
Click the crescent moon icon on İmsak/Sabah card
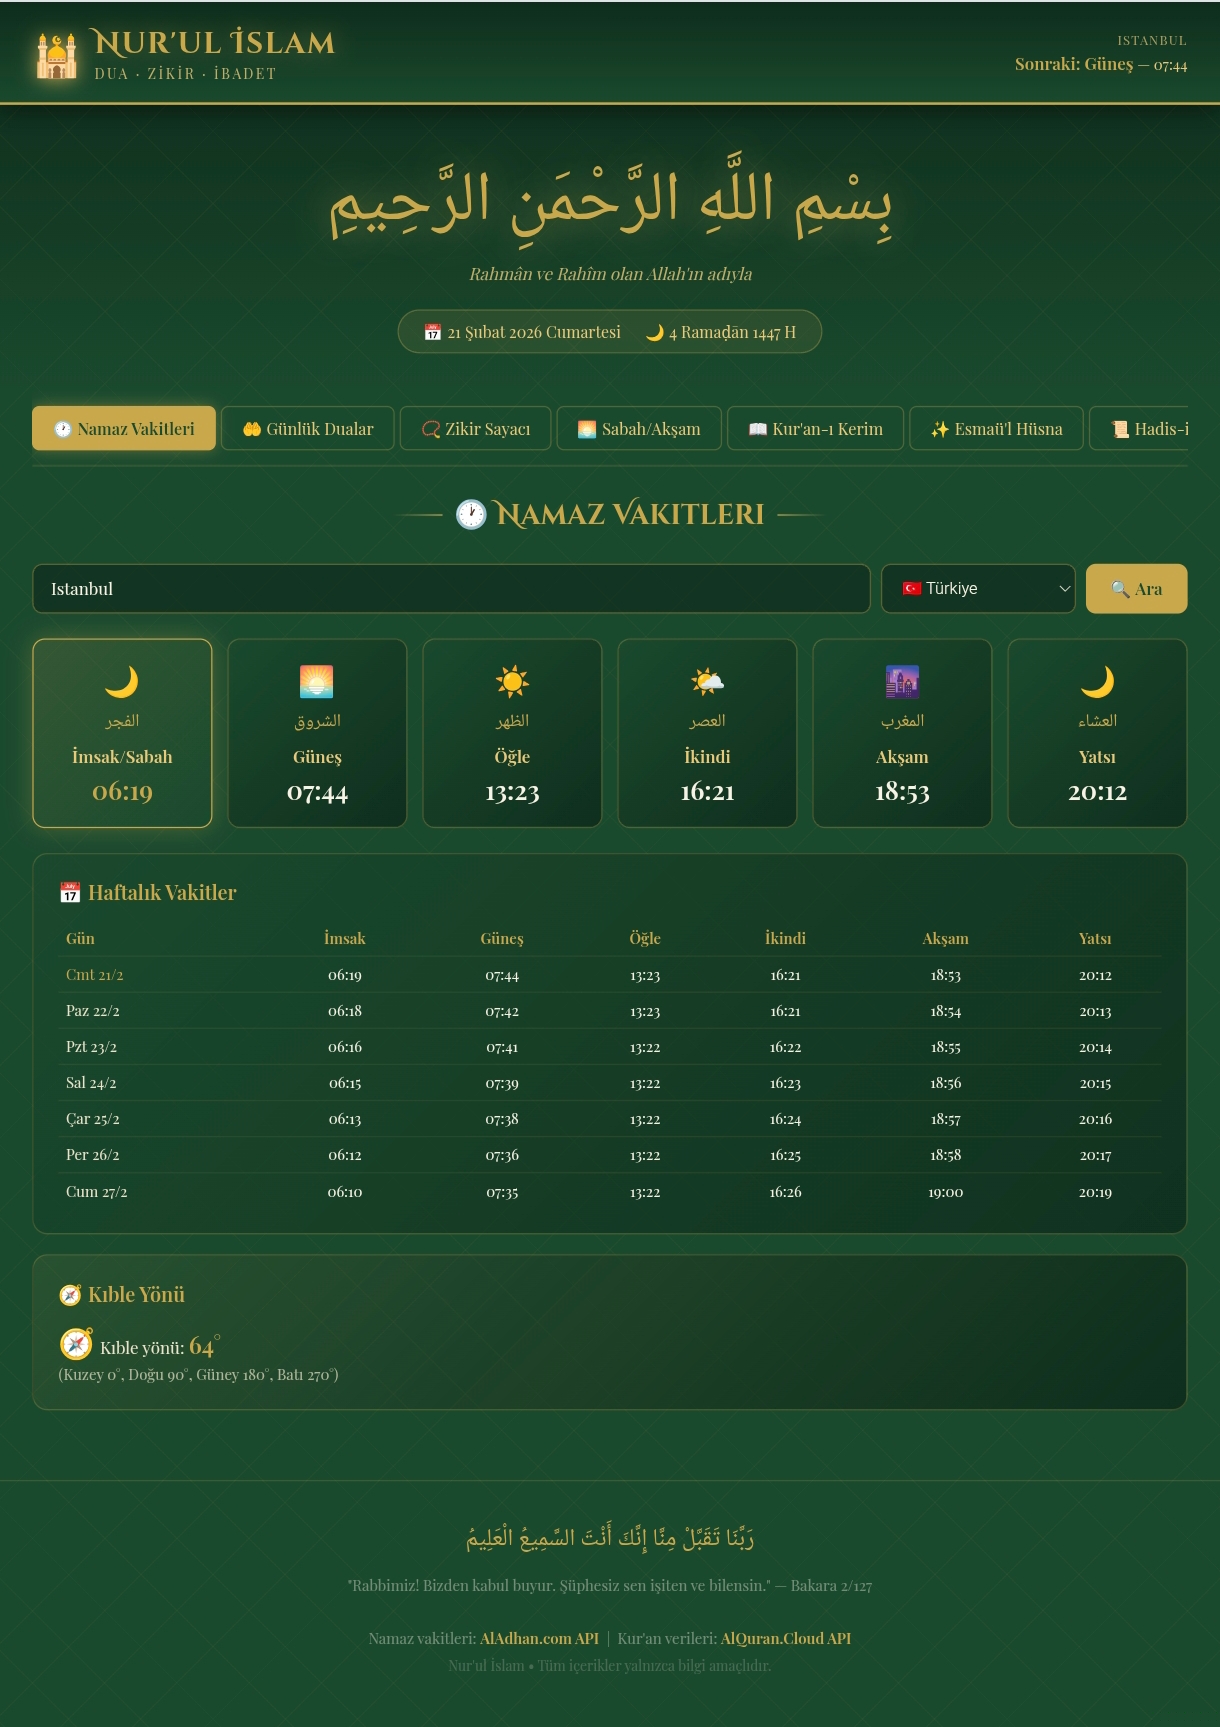(122, 682)
